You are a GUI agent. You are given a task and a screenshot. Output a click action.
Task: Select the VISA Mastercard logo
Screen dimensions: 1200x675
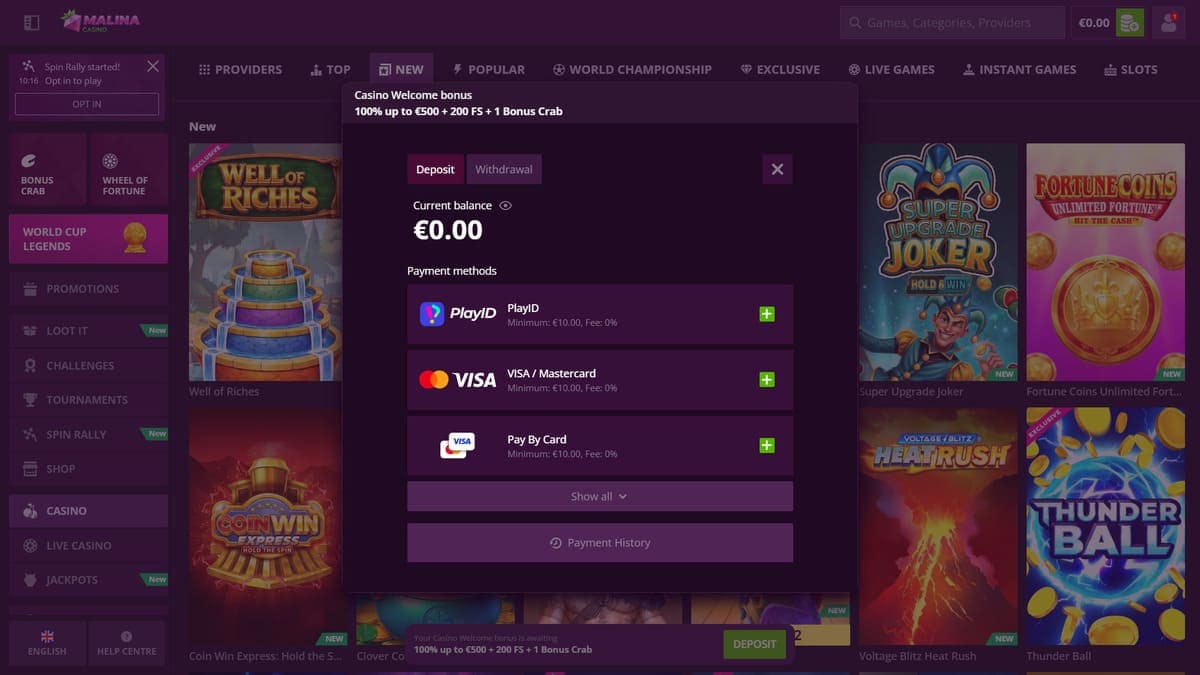(457, 380)
